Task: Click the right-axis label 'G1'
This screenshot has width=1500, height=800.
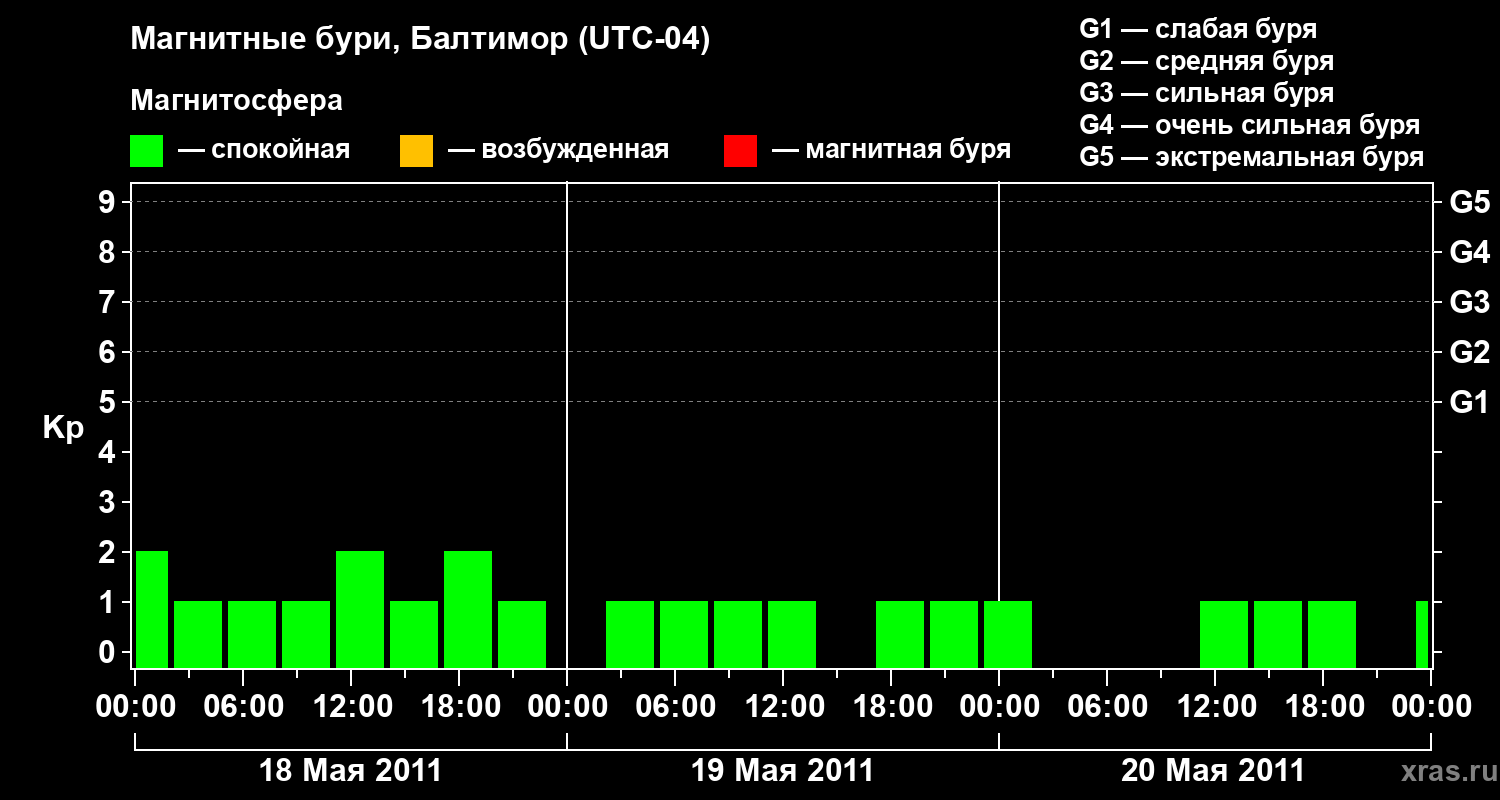Action: pos(1470,402)
